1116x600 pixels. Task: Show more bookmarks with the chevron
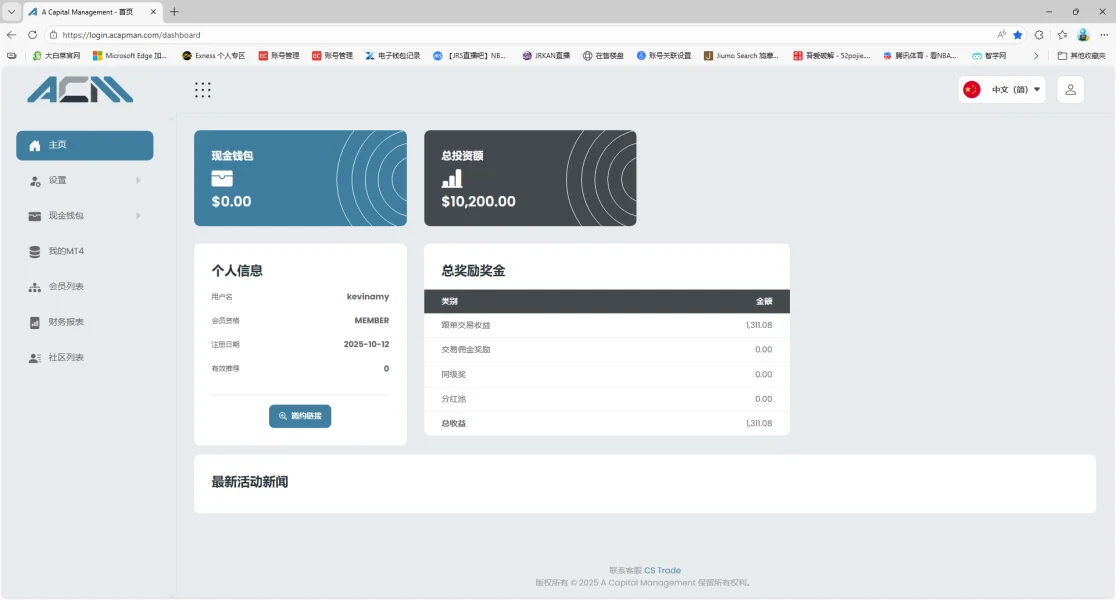tap(1036, 56)
